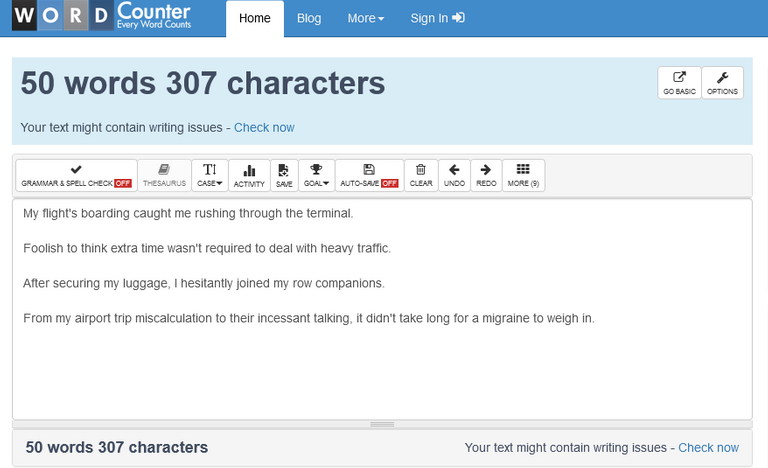Expand the Case dropdown
The image size is (768, 468).
tap(210, 175)
